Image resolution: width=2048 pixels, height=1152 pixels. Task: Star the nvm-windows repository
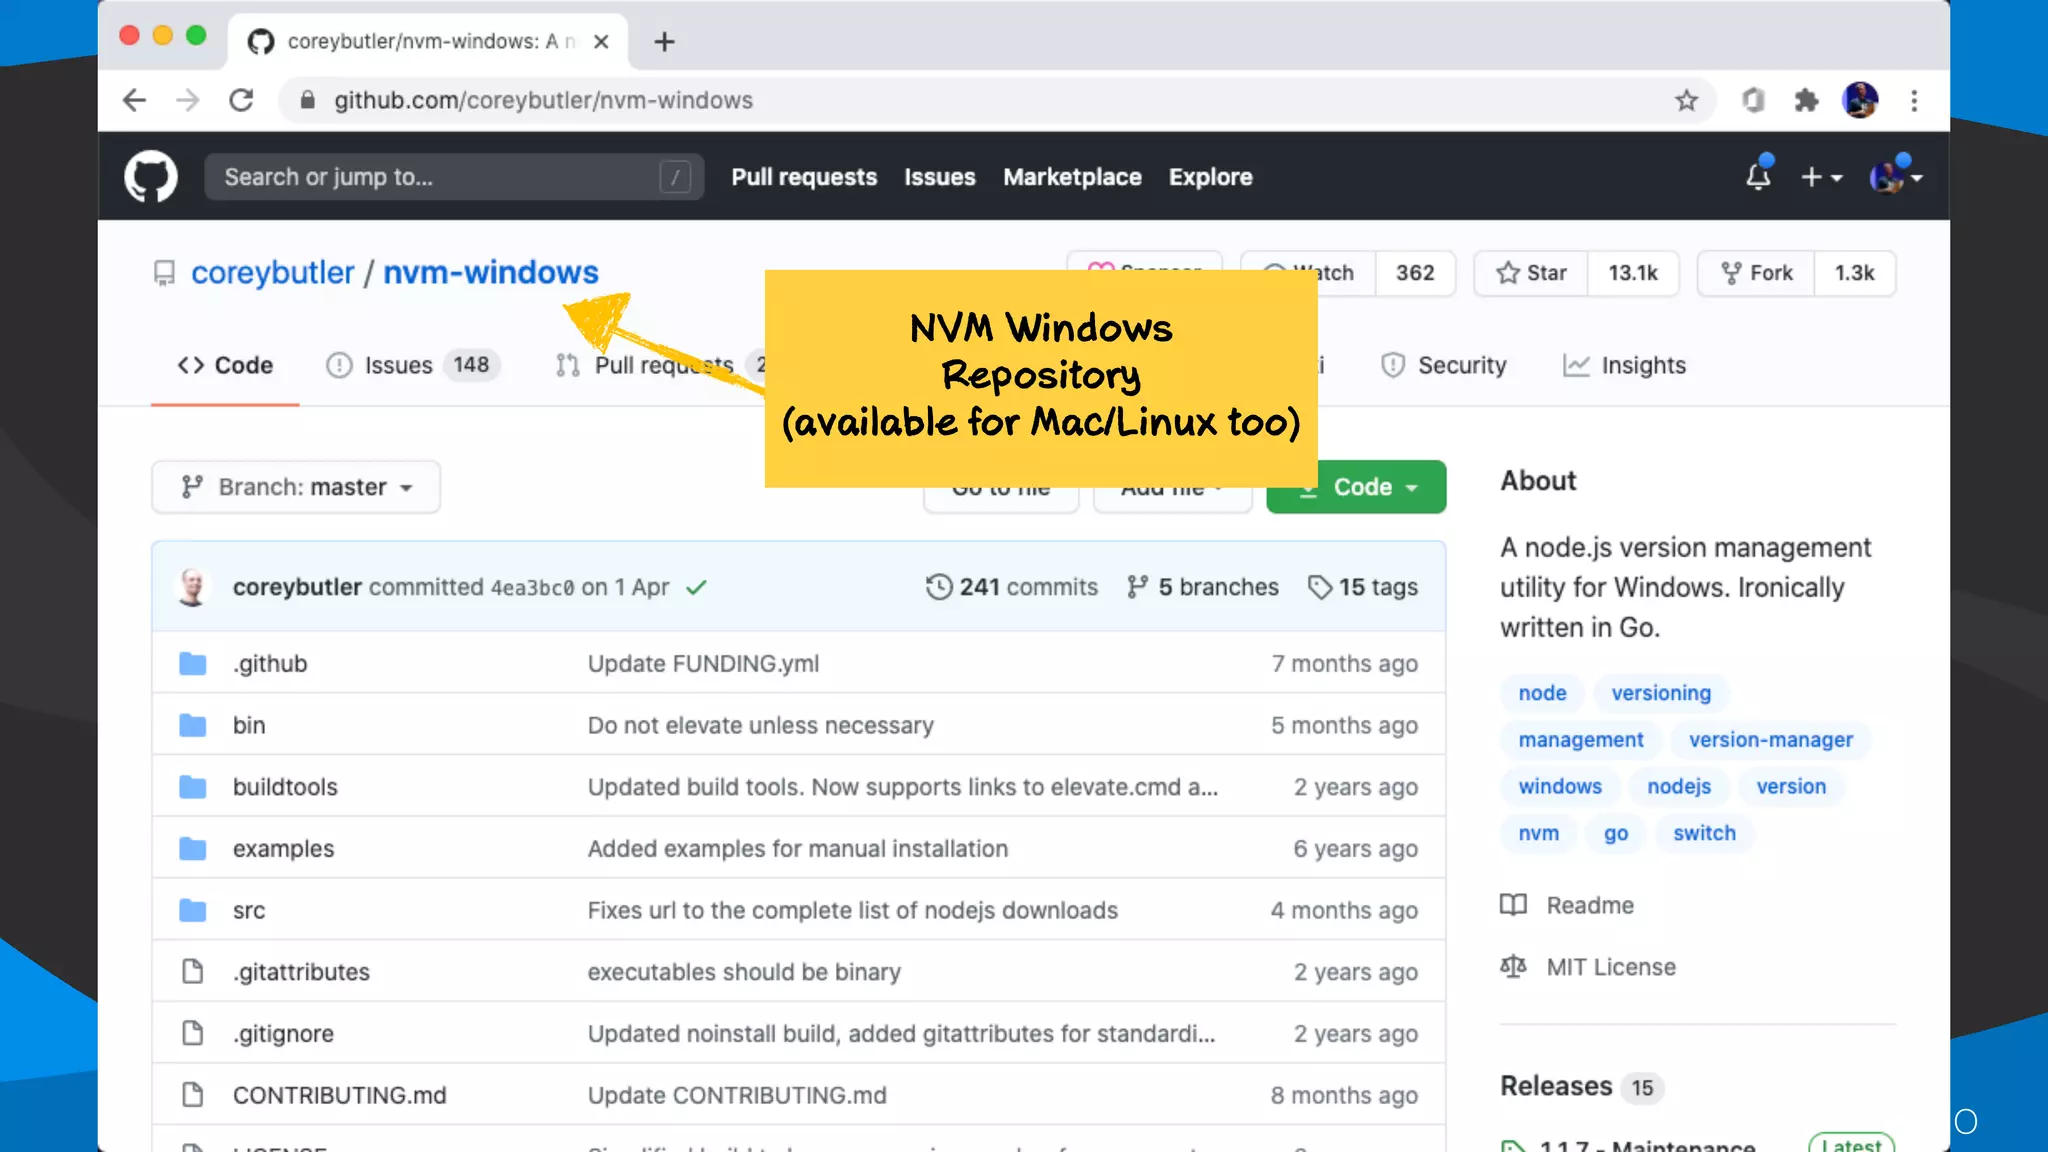coord(1532,273)
